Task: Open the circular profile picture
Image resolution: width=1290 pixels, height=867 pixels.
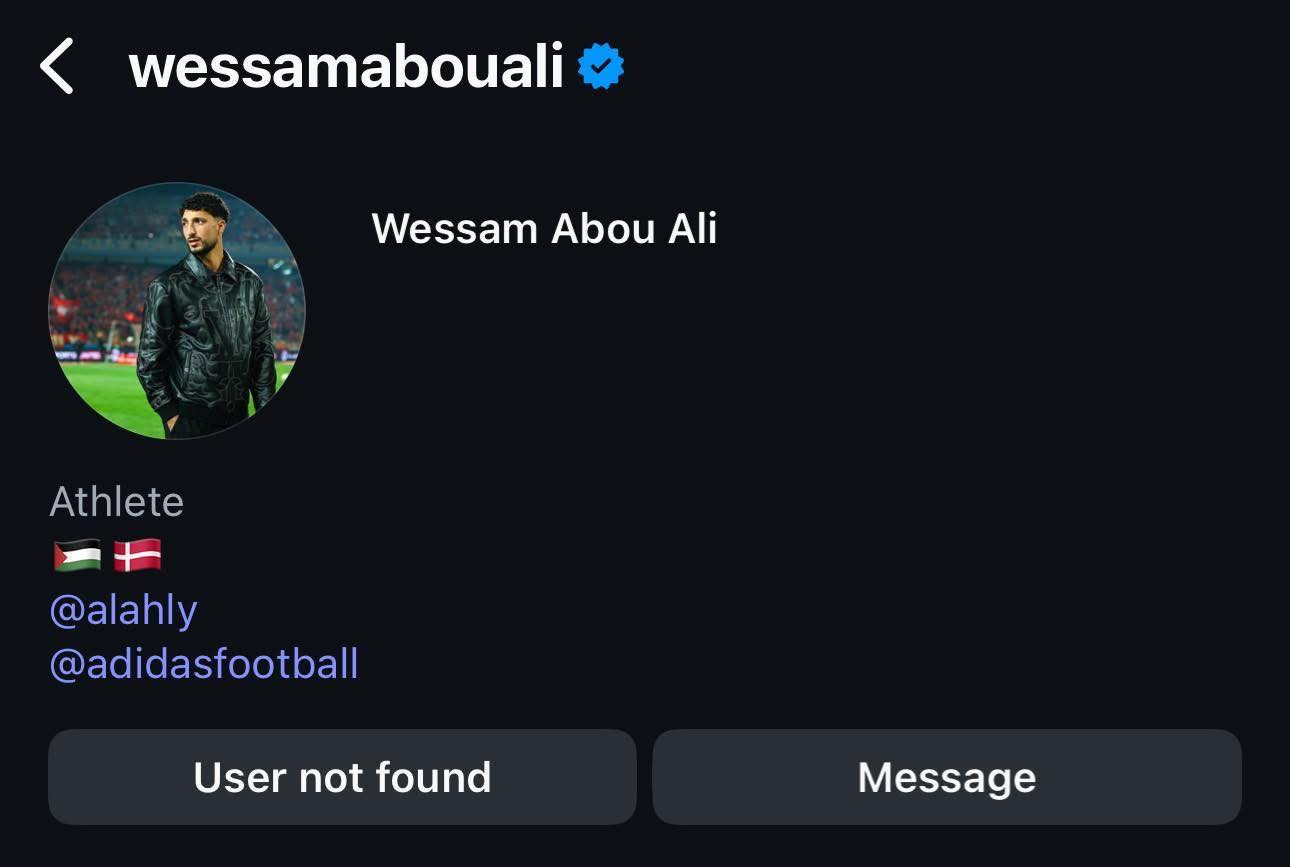Action: click(177, 310)
